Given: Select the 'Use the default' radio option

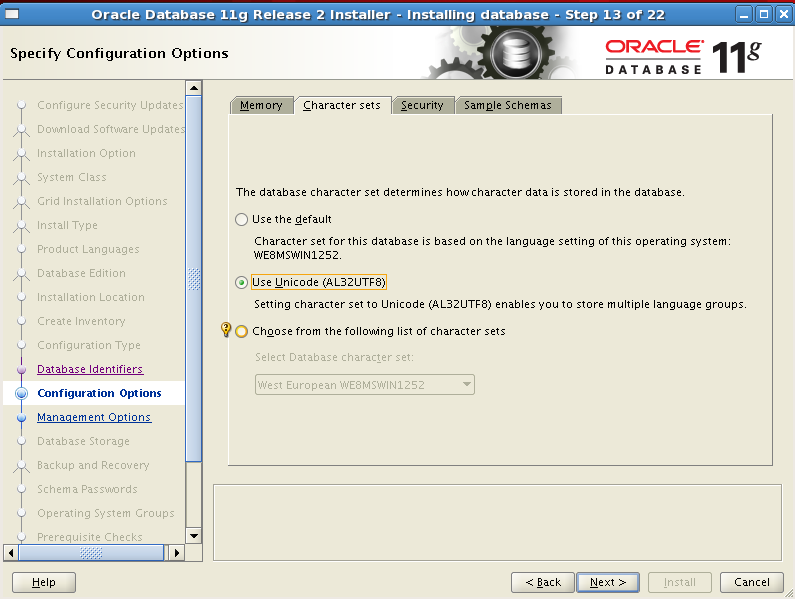Looking at the screenshot, I should [x=241, y=219].
